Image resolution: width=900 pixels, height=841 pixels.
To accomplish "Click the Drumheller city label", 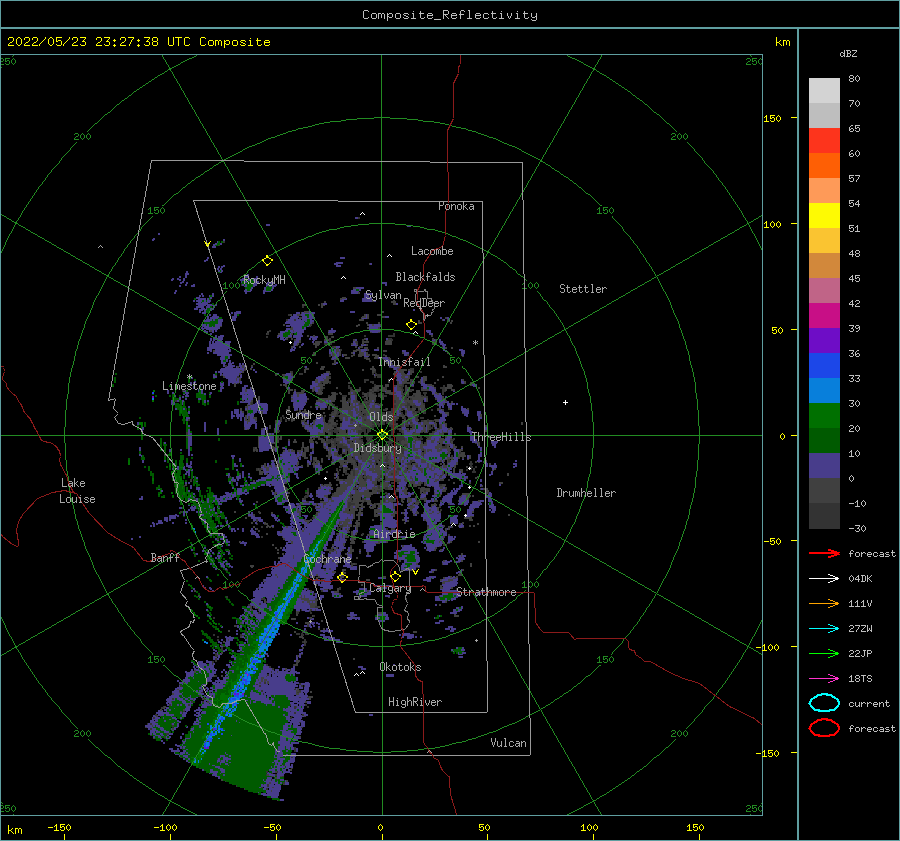I will coord(586,493).
